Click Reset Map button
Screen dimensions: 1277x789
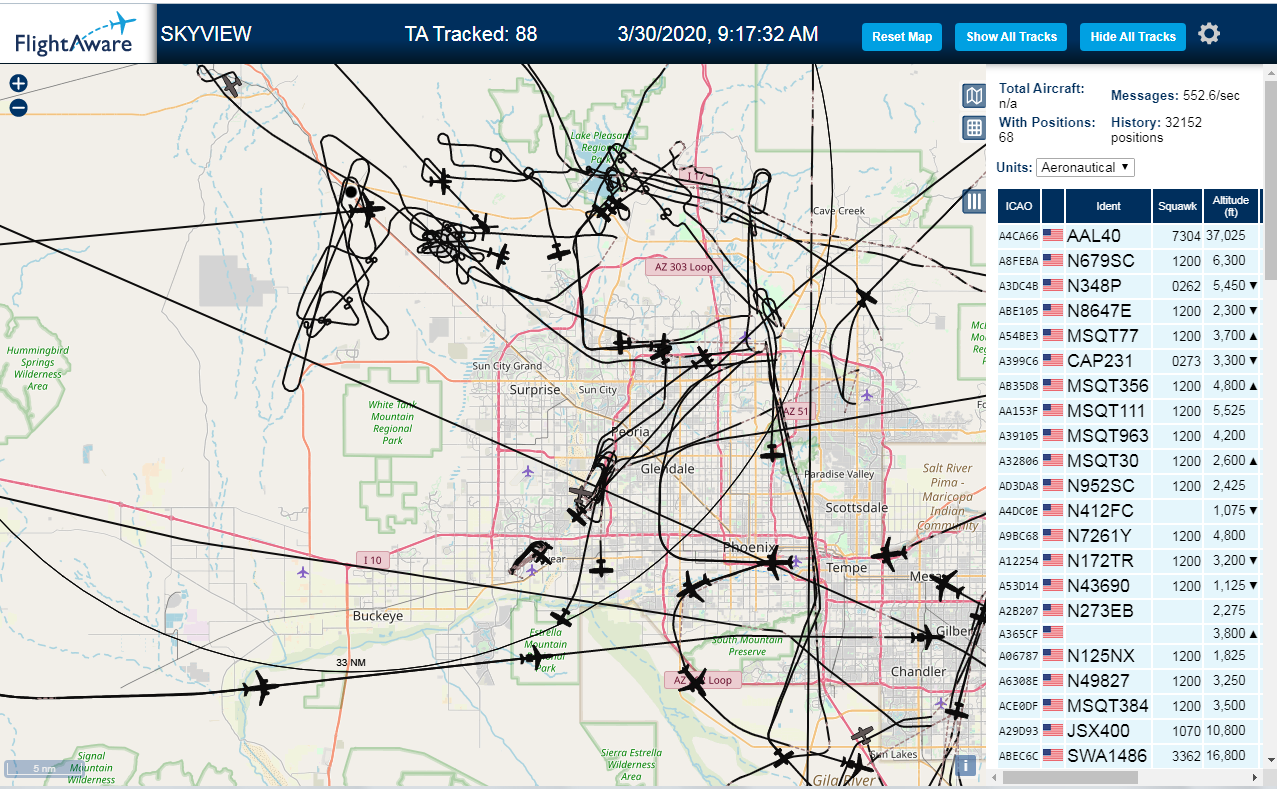tap(902, 37)
